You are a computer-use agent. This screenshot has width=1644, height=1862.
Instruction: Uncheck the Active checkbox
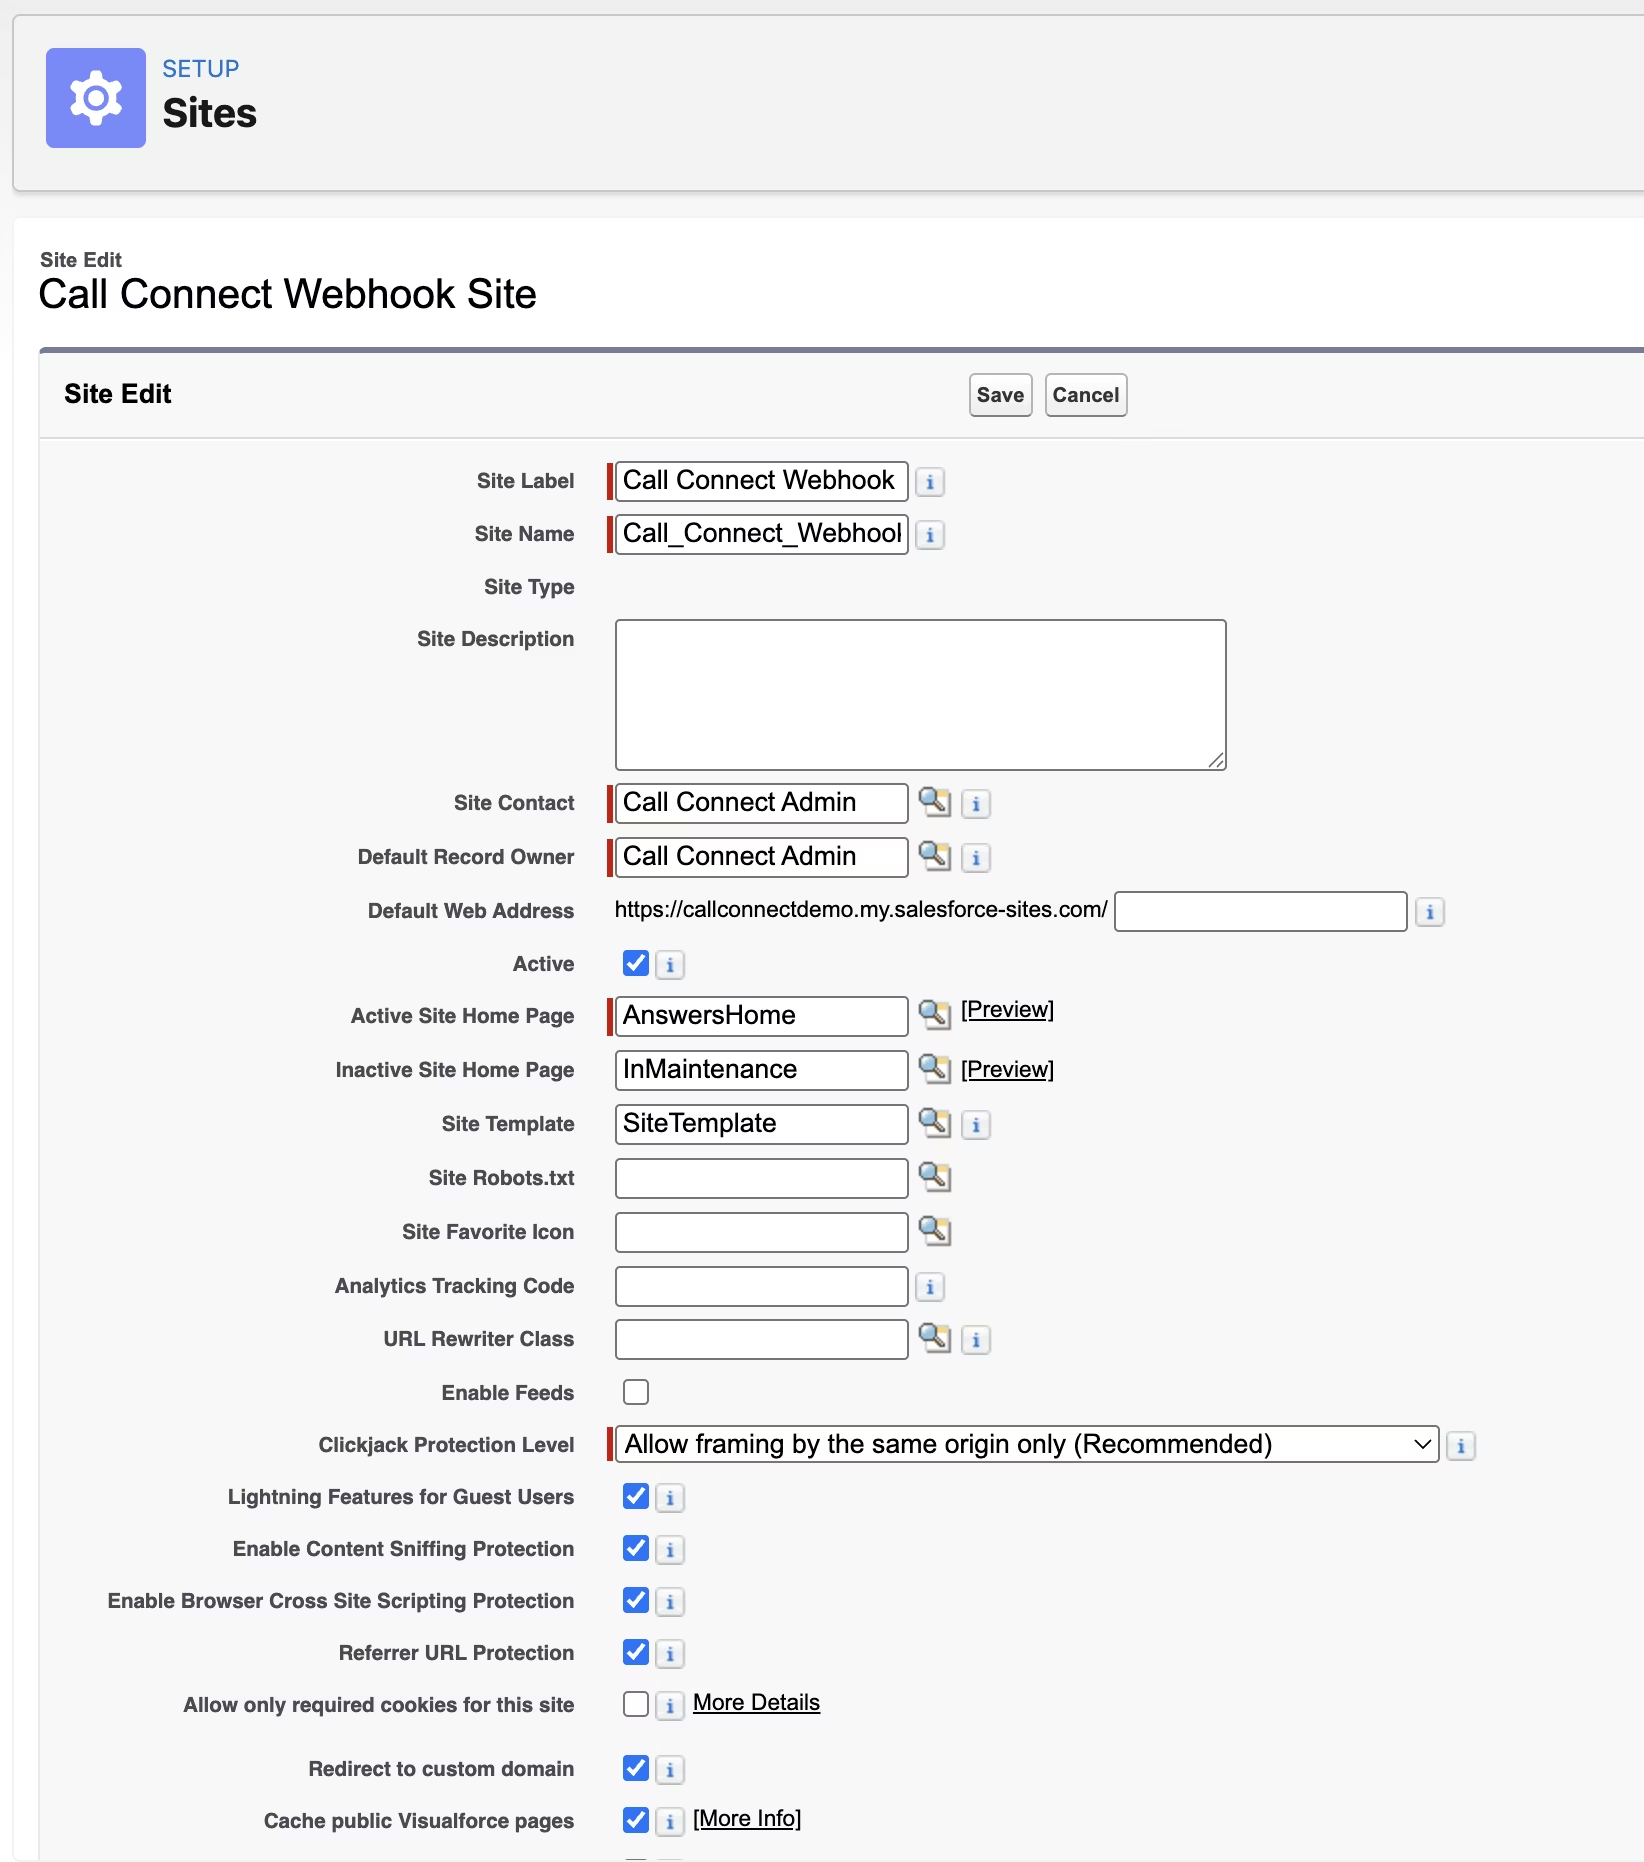tap(636, 963)
